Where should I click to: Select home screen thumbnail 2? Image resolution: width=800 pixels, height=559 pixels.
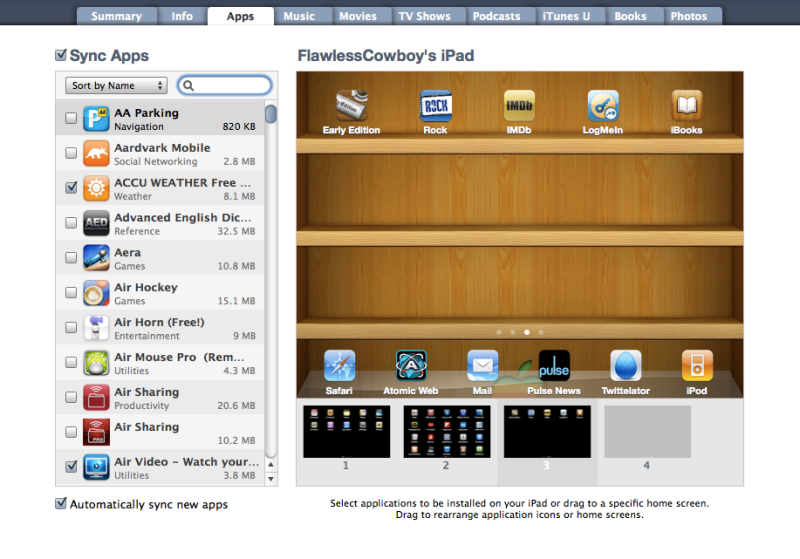click(x=447, y=431)
